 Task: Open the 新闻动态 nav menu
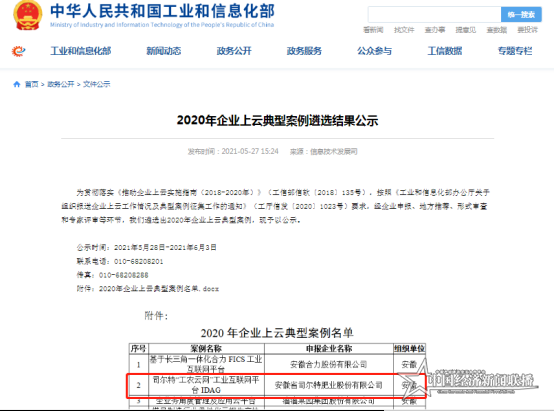point(164,51)
